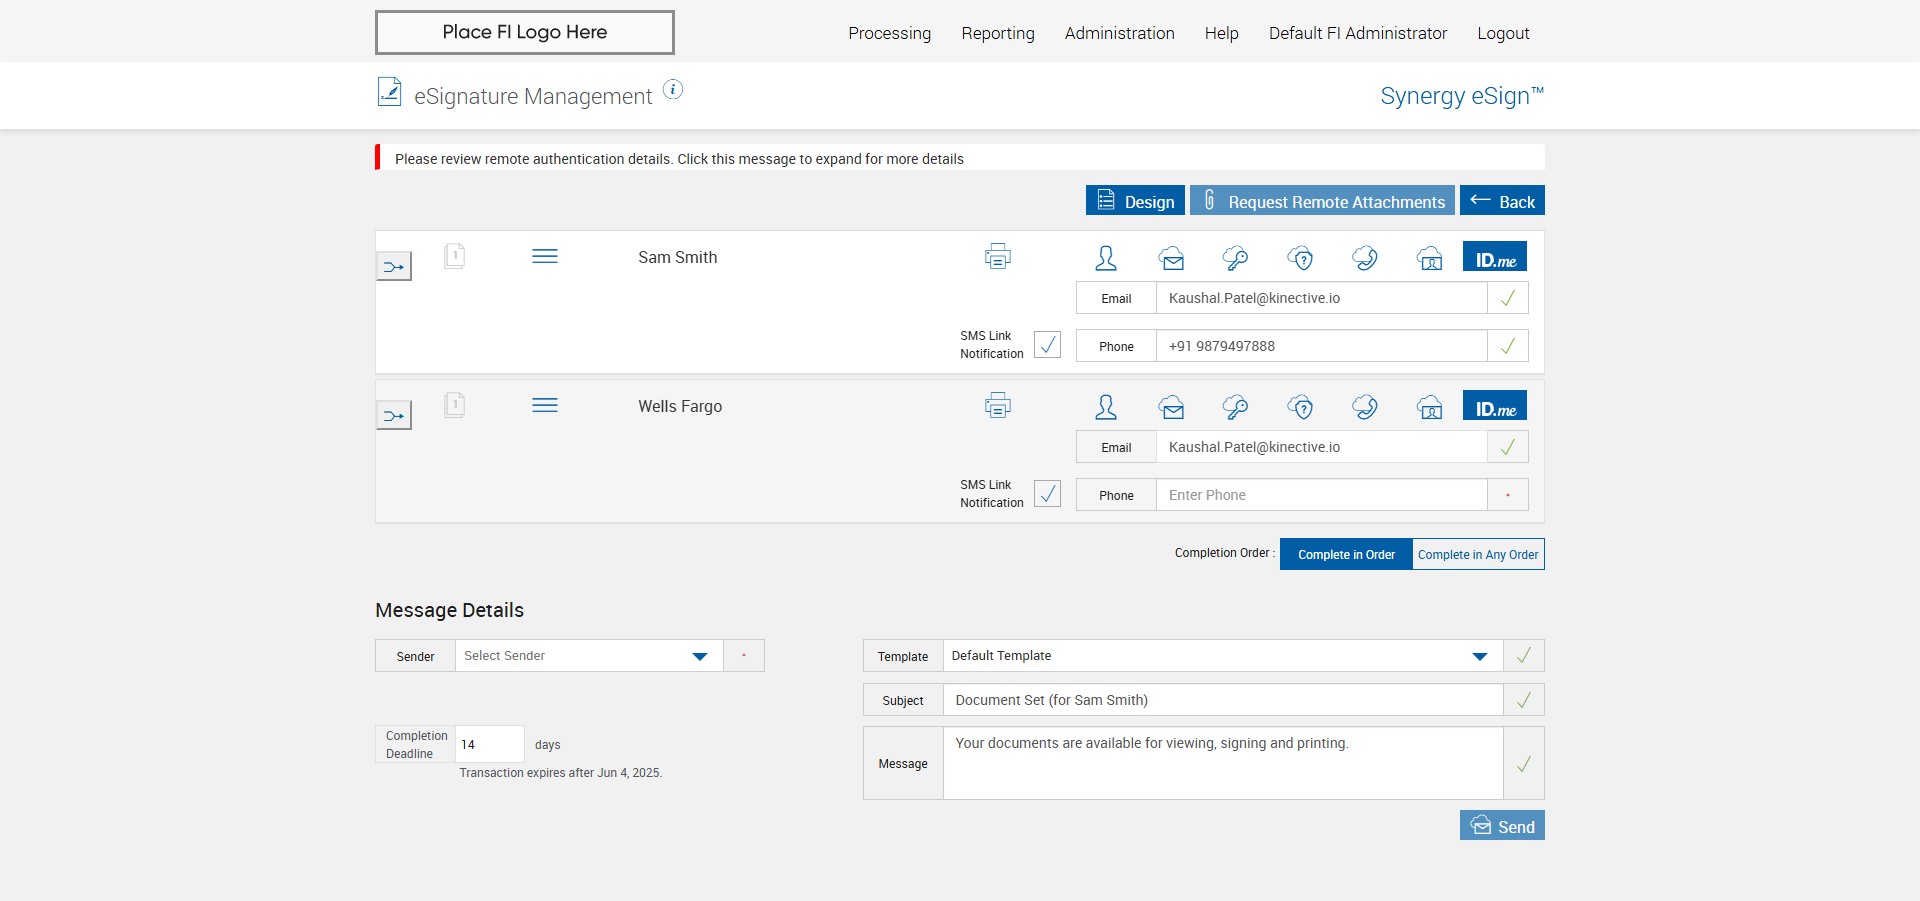Image resolution: width=1920 pixels, height=901 pixels.
Task: Click the Send button
Action: [x=1501, y=826]
